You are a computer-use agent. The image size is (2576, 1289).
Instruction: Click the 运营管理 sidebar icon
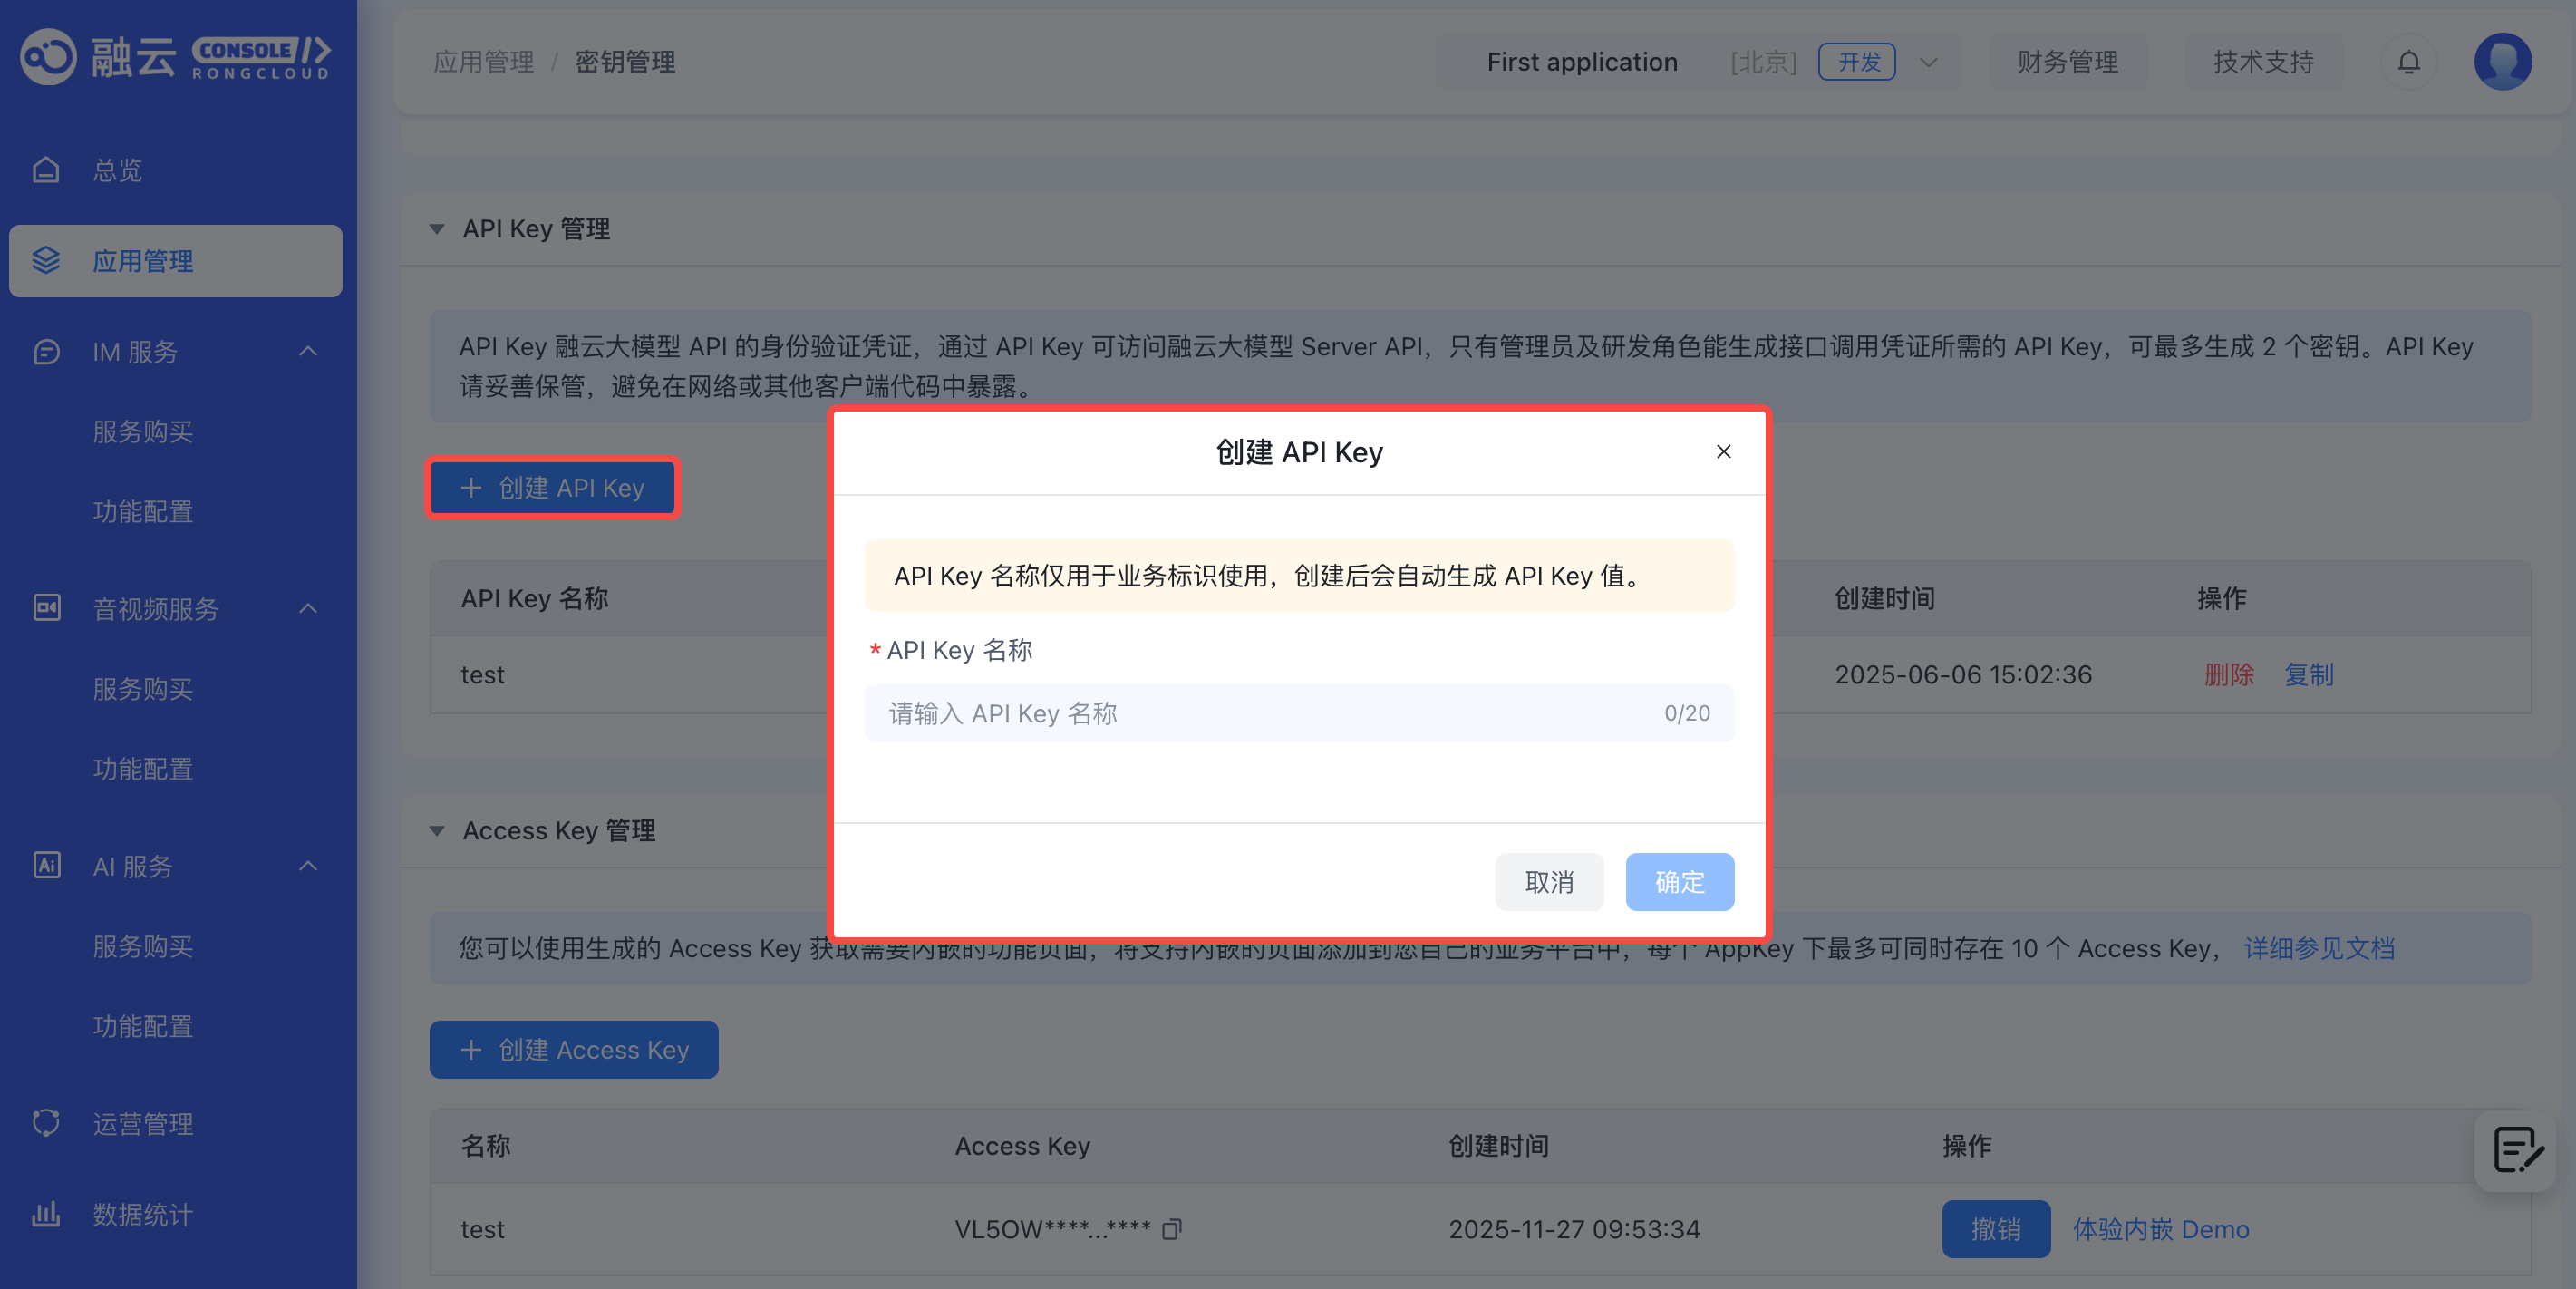point(46,1123)
